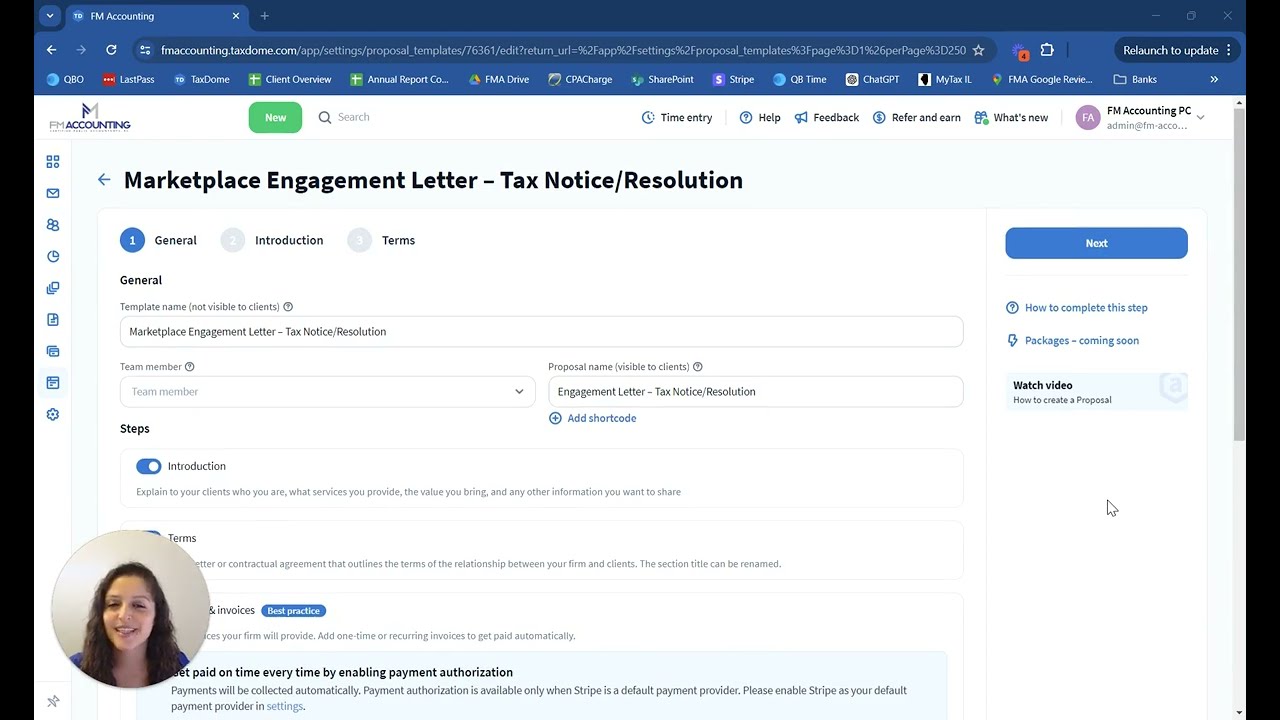Open Packages – coming soon link
Image resolution: width=1280 pixels, height=720 pixels.
pos(1072,341)
